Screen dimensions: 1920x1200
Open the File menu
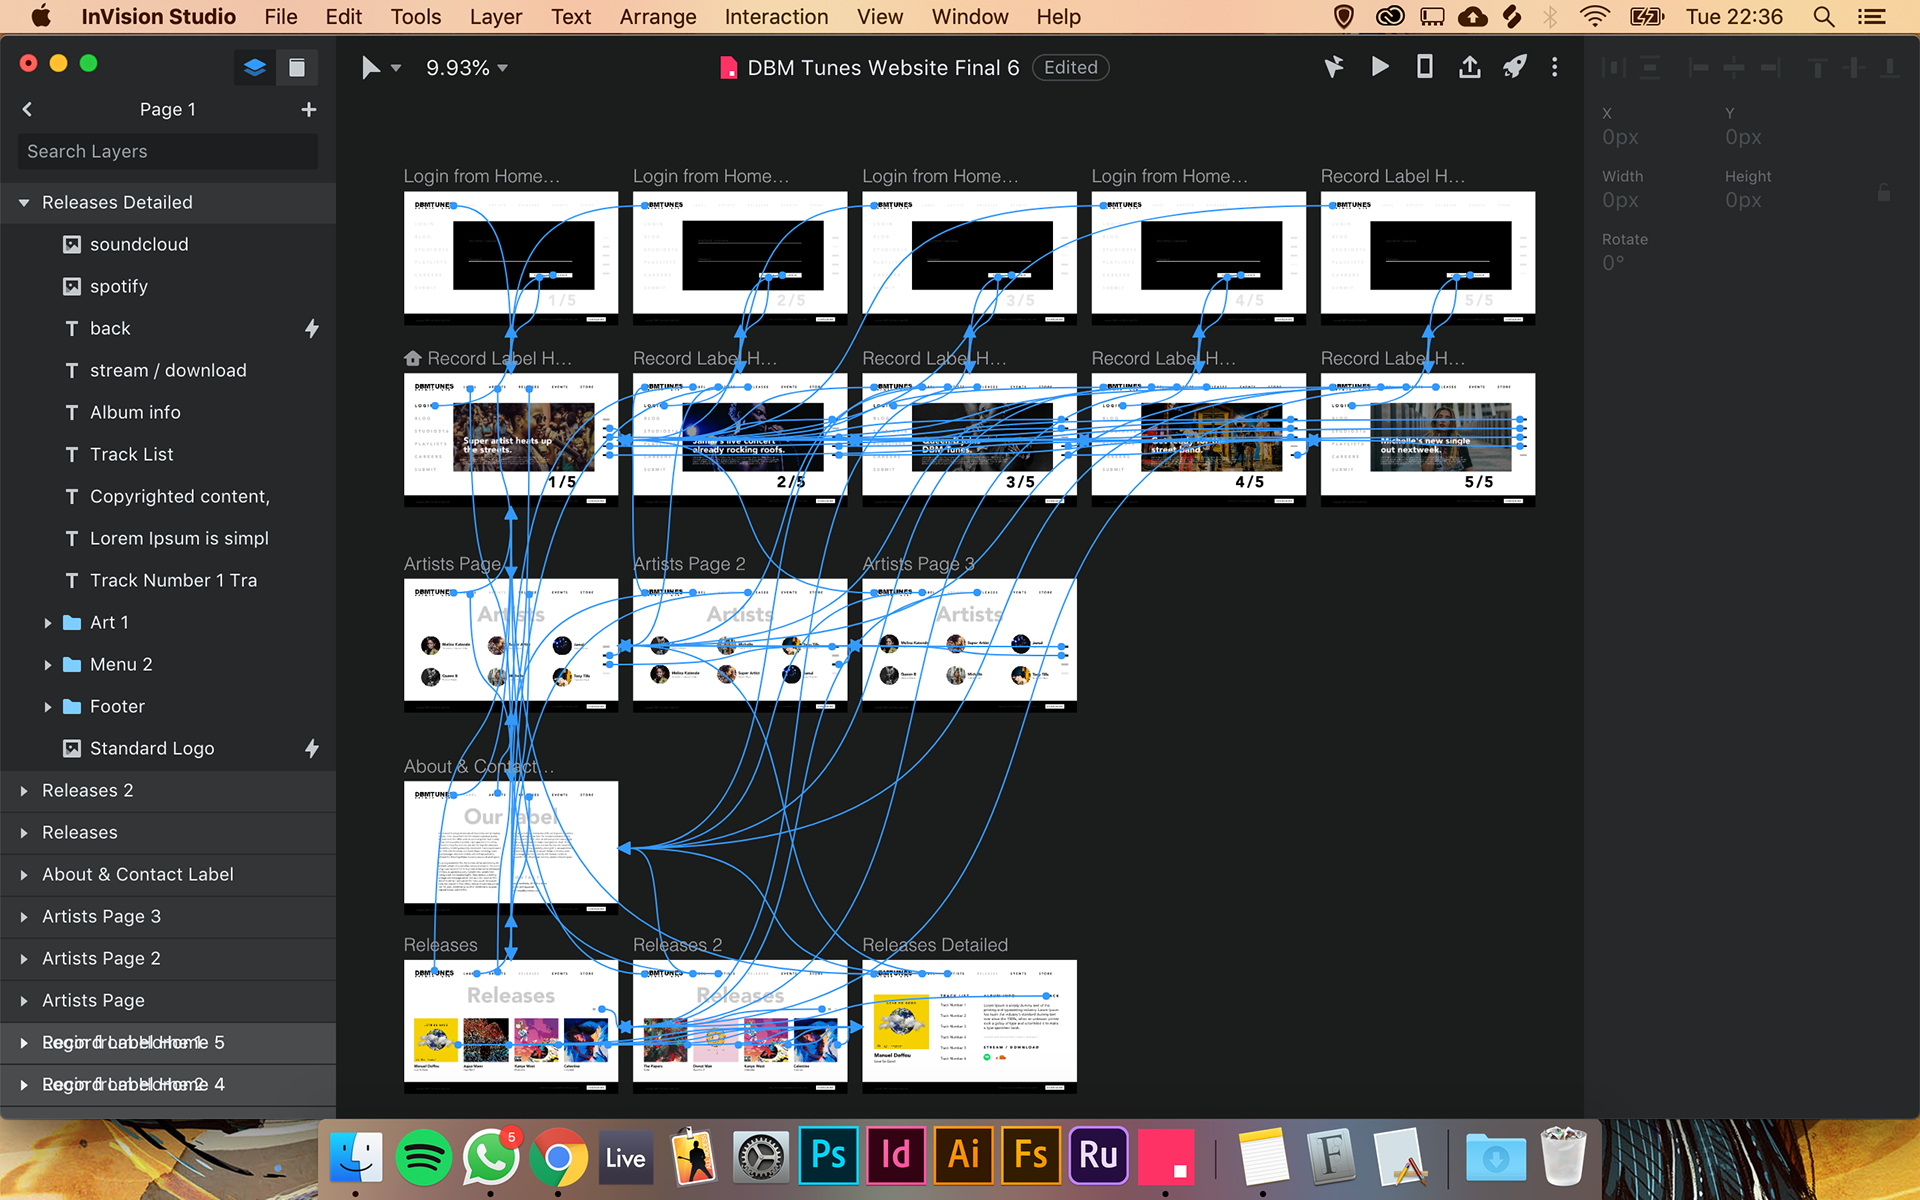click(x=280, y=17)
